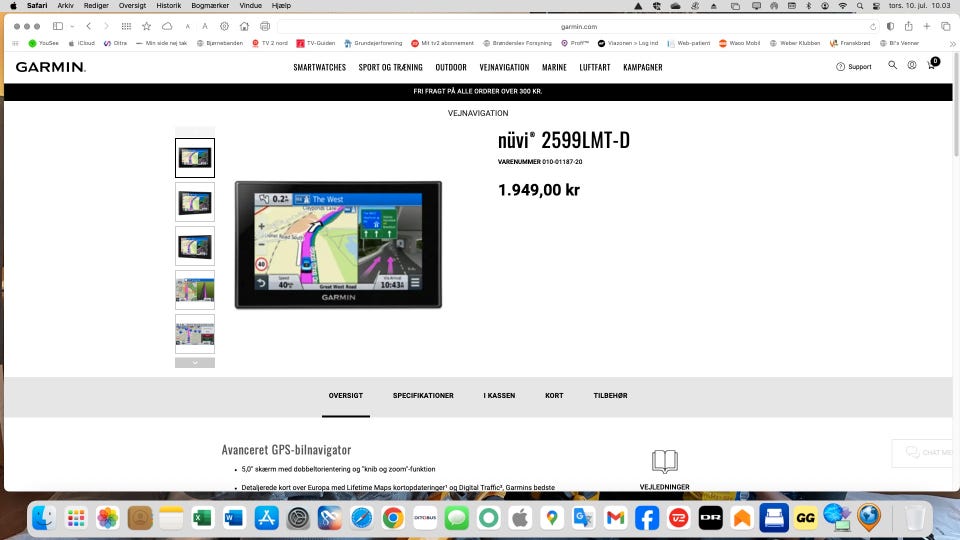Click the Support link

click(853, 67)
